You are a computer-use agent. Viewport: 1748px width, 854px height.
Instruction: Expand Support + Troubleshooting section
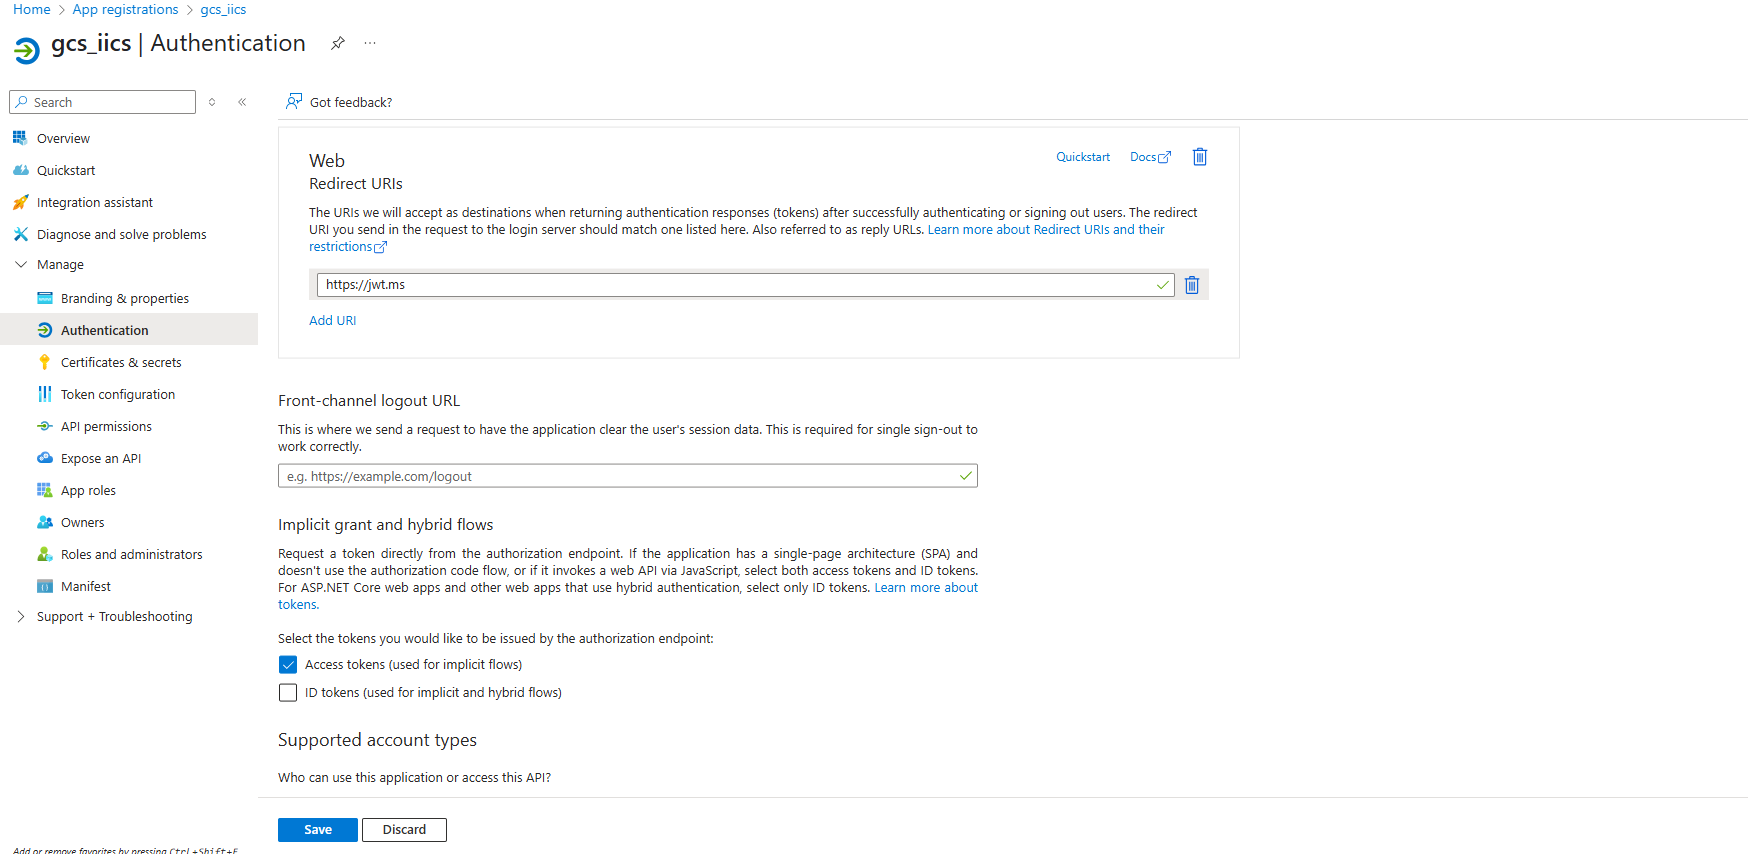[20, 617]
